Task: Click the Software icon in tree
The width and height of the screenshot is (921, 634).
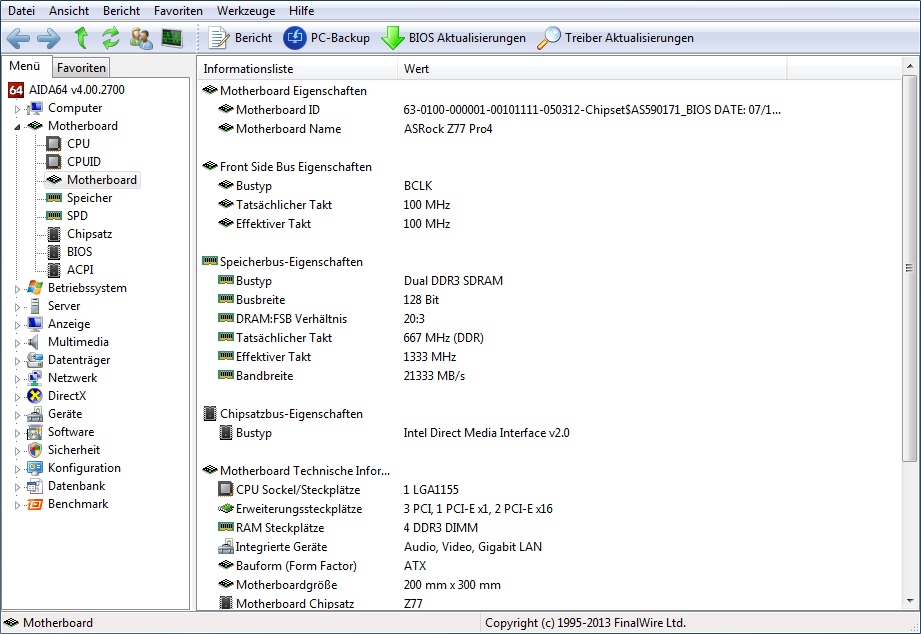Action: (35, 432)
